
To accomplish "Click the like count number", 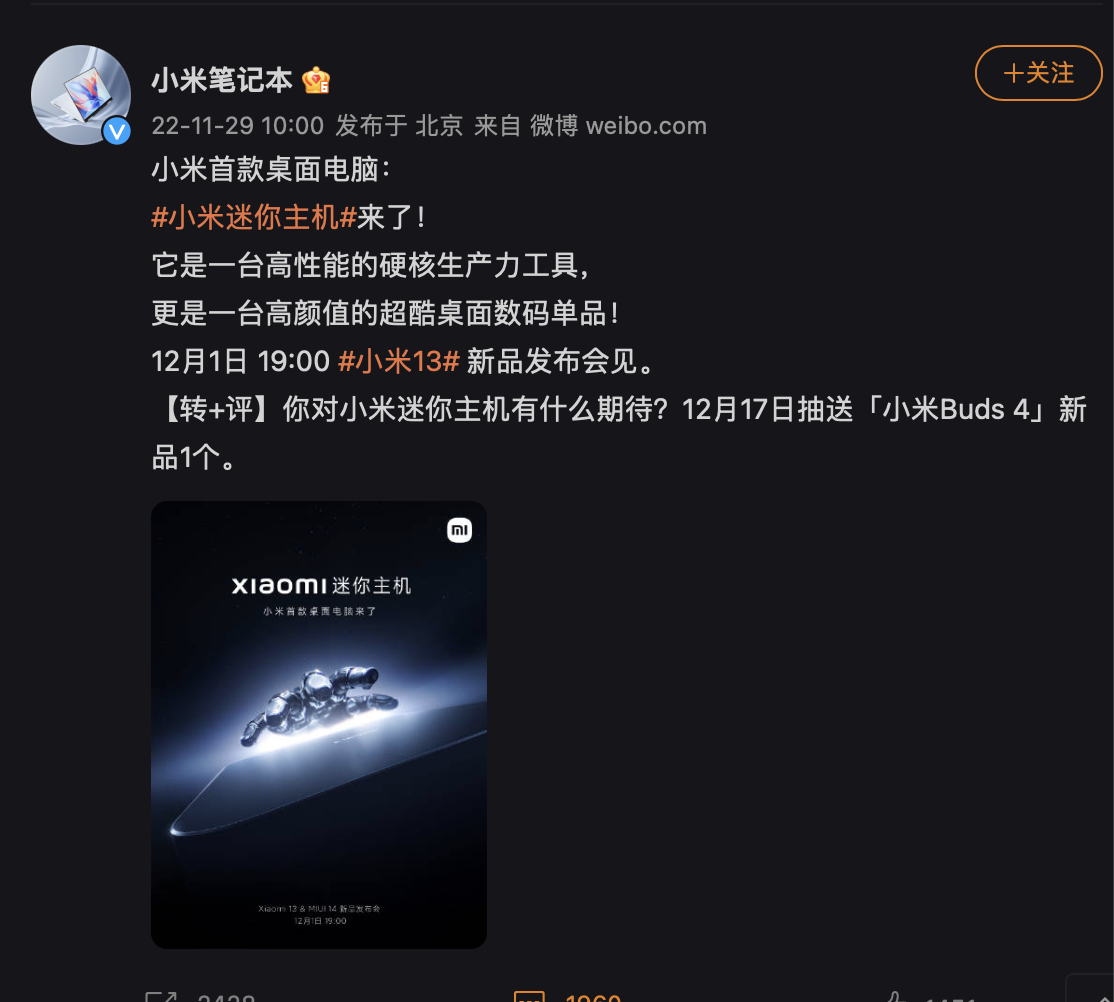I will (x=951, y=998).
